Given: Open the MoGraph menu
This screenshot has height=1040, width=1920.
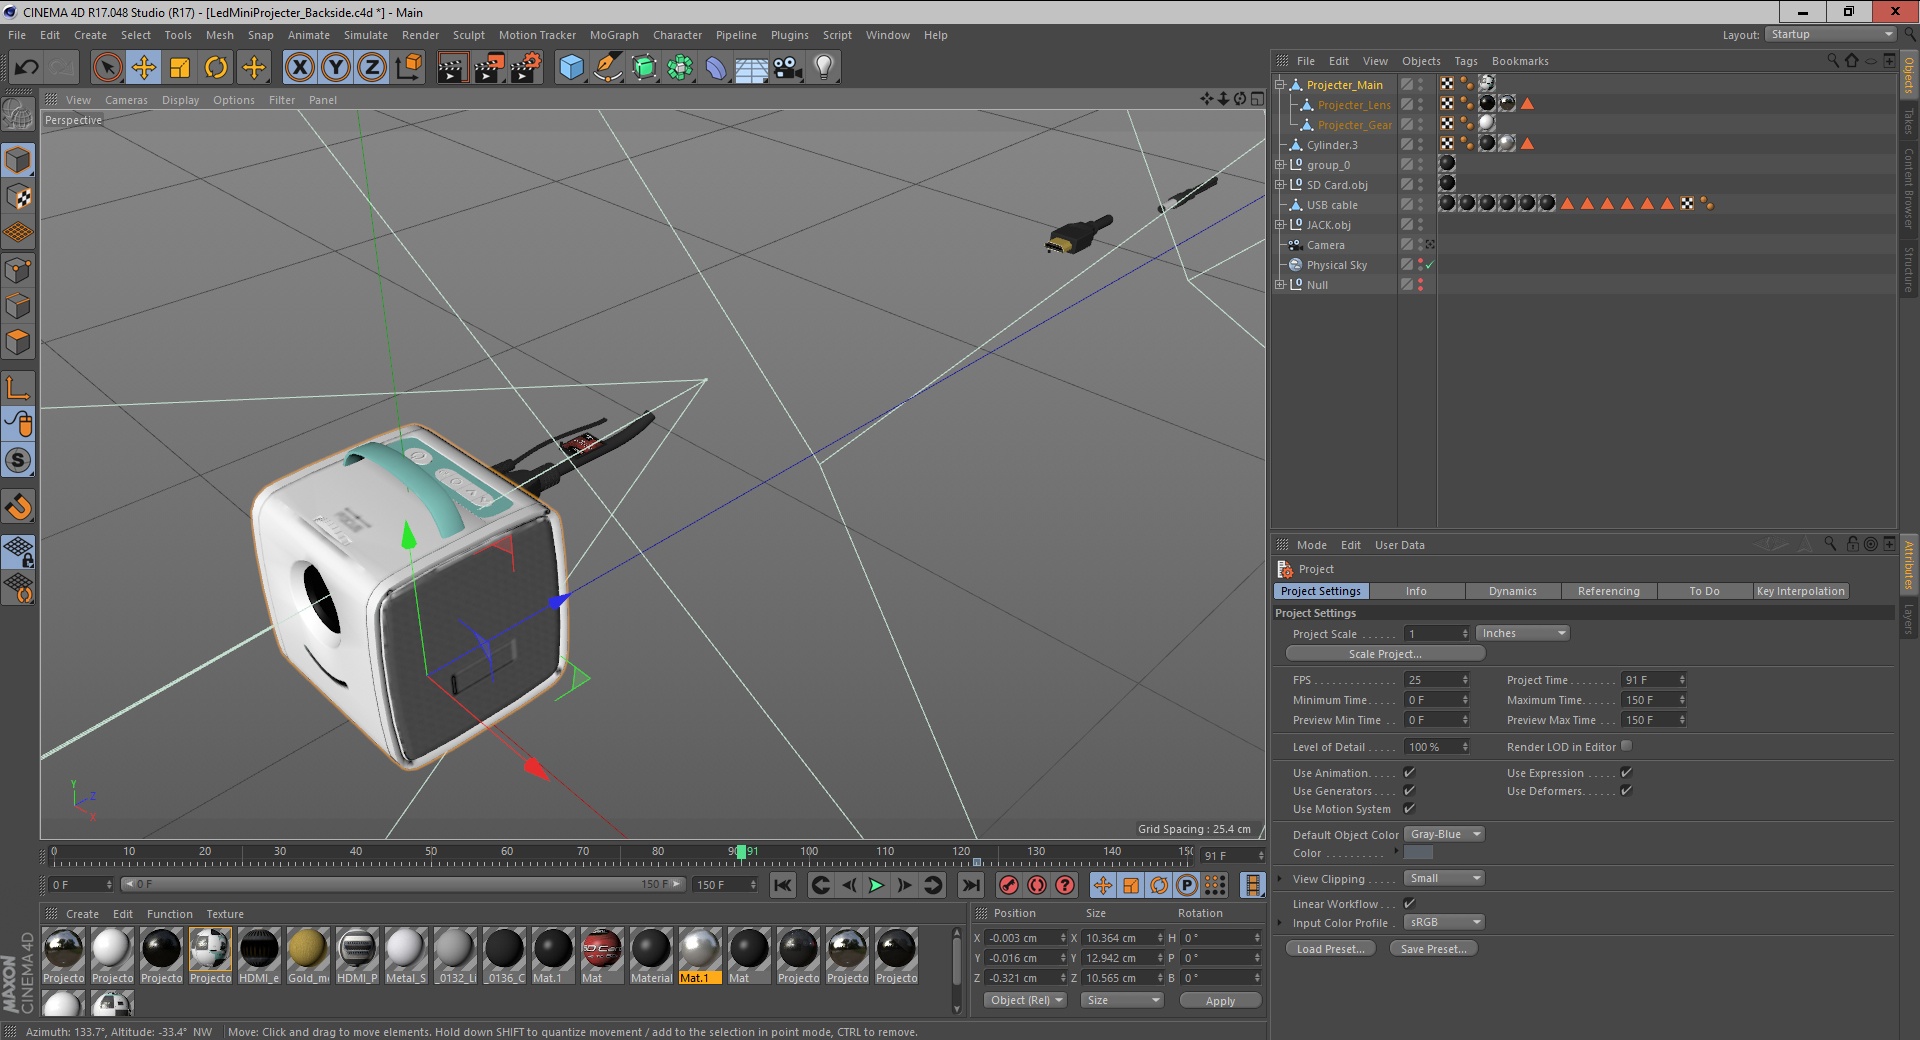Looking at the screenshot, I should [x=613, y=35].
